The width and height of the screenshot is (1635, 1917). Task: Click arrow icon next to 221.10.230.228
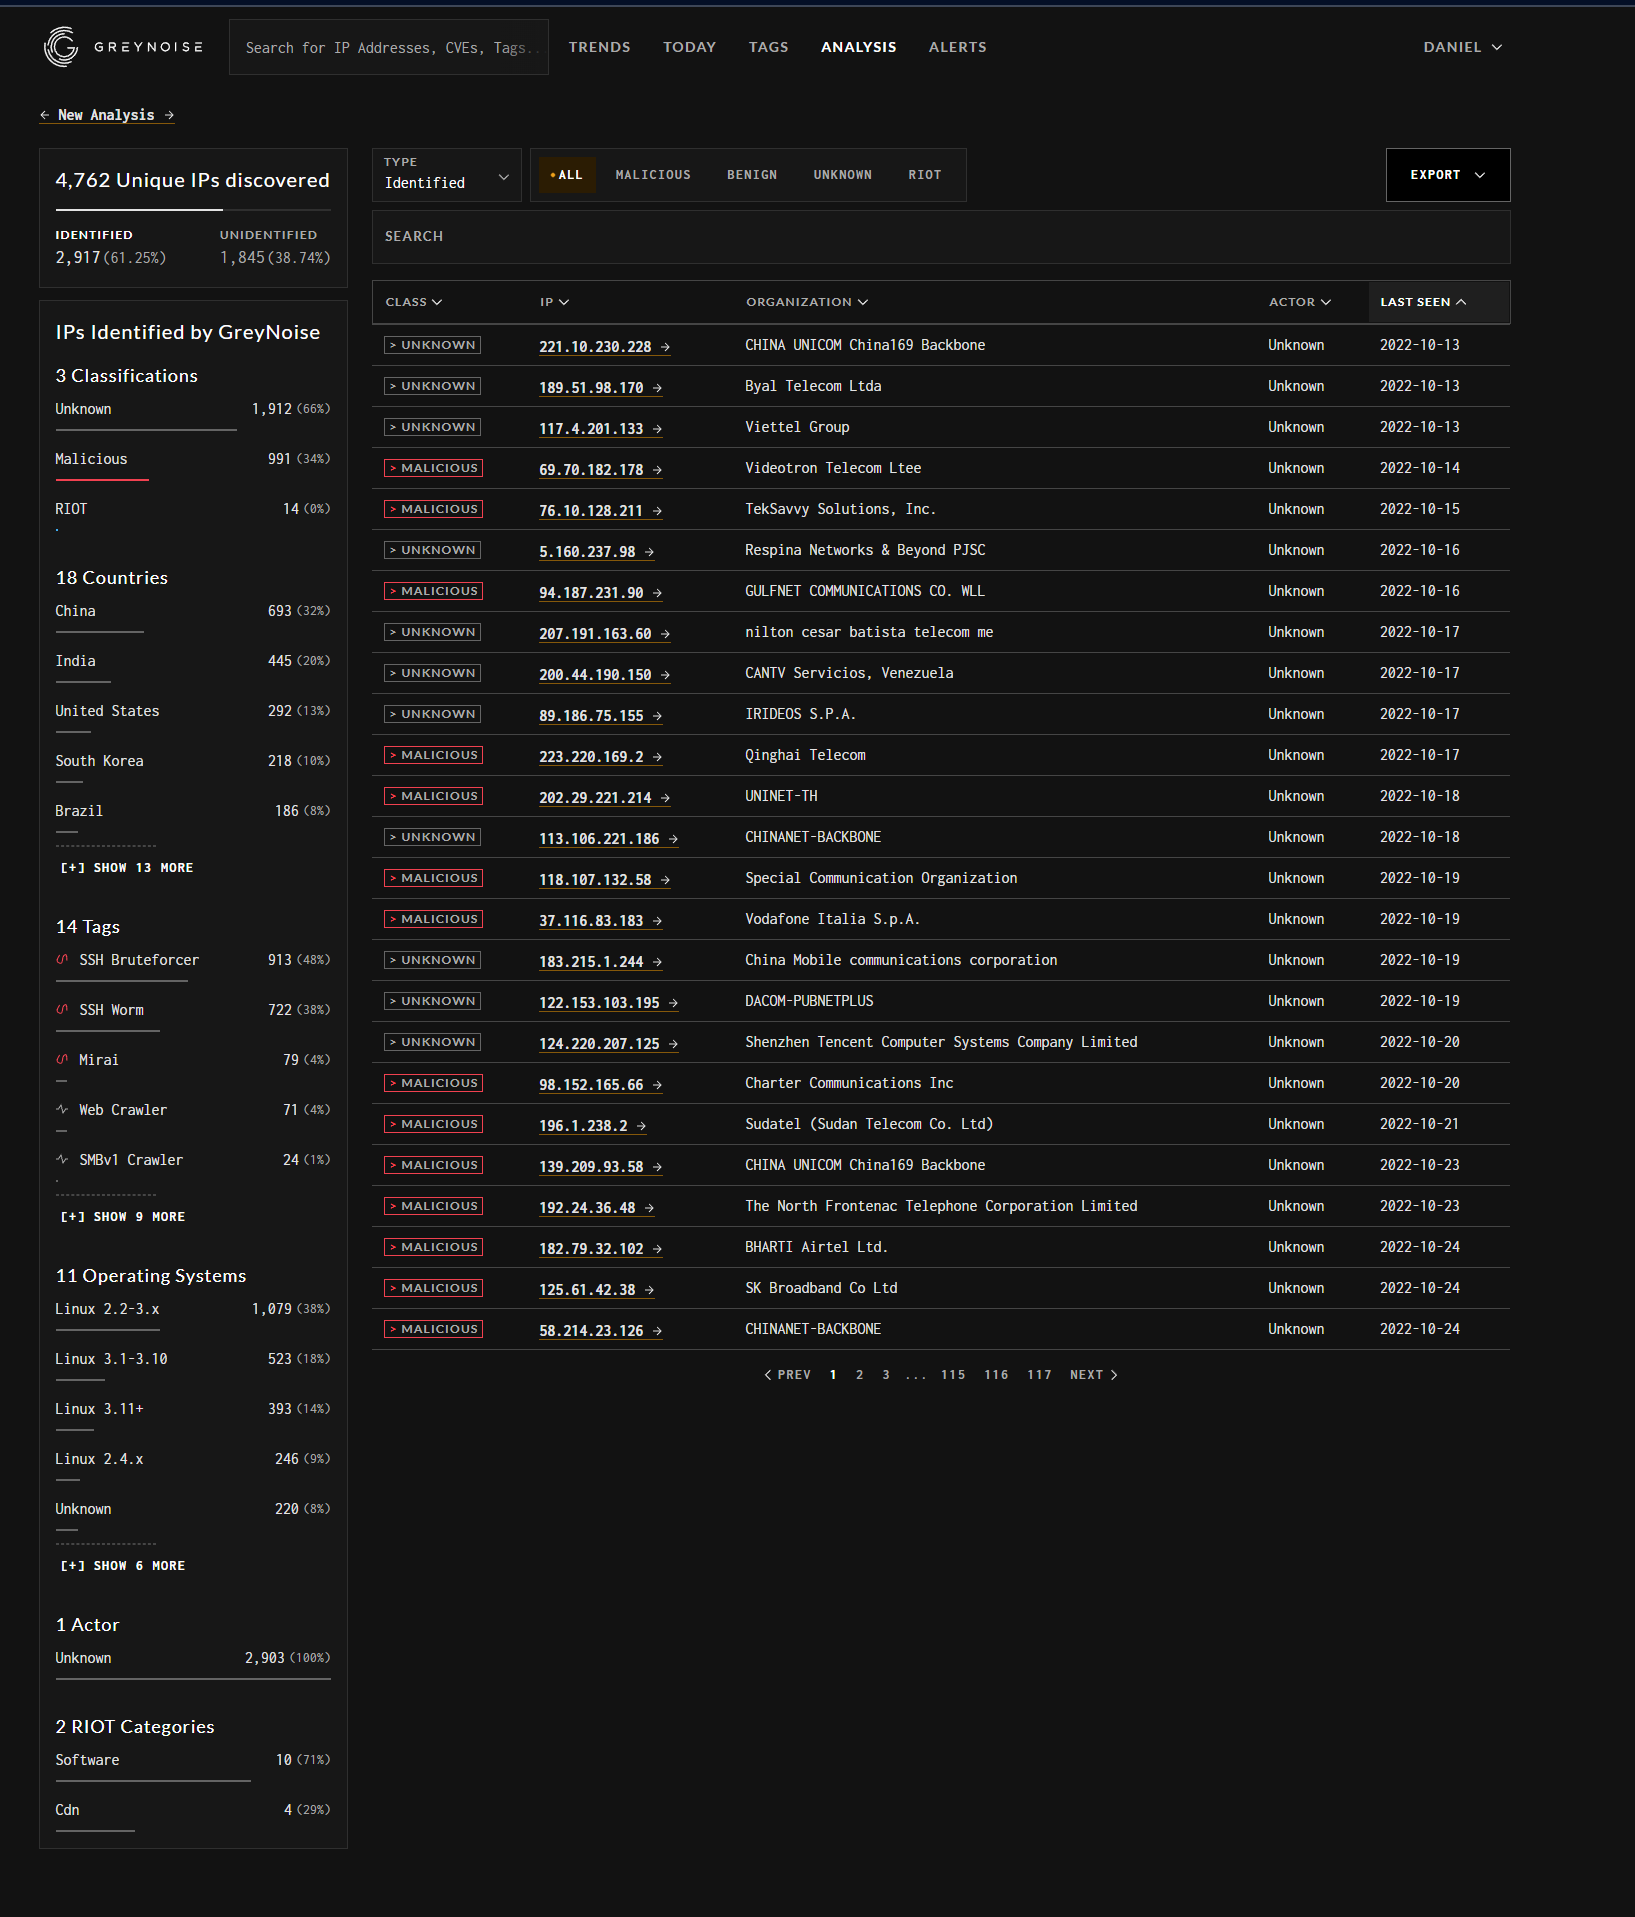(x=665, y=347)
